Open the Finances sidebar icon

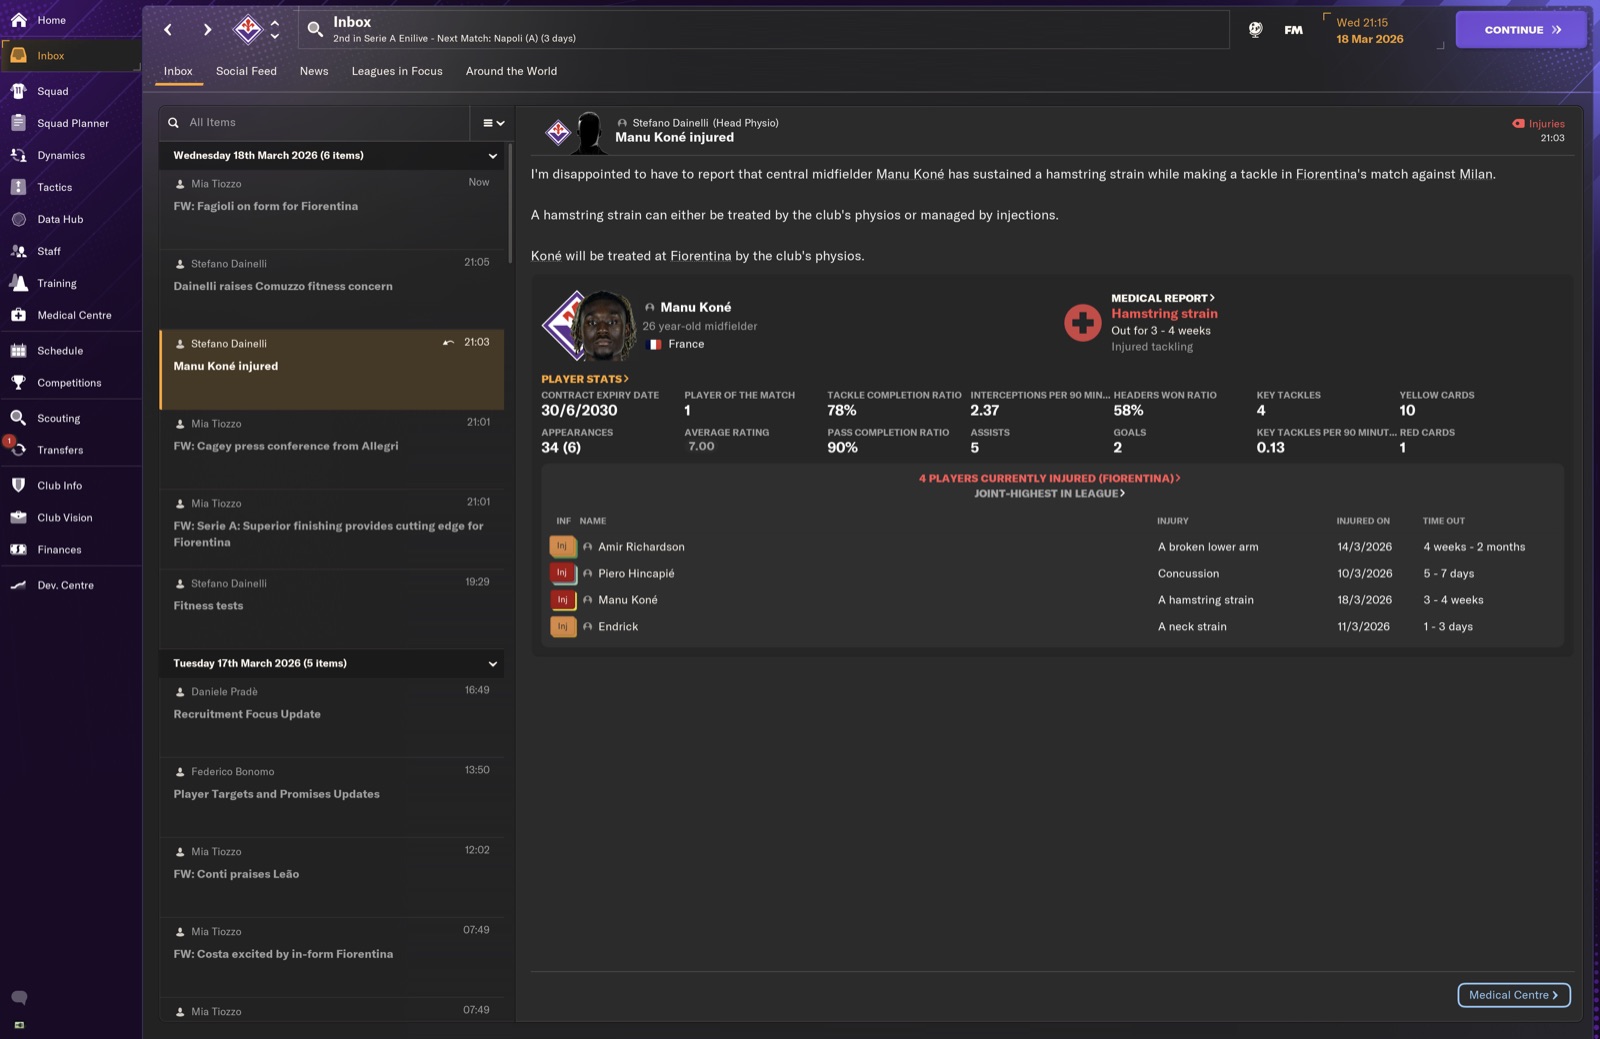(19, 549)
